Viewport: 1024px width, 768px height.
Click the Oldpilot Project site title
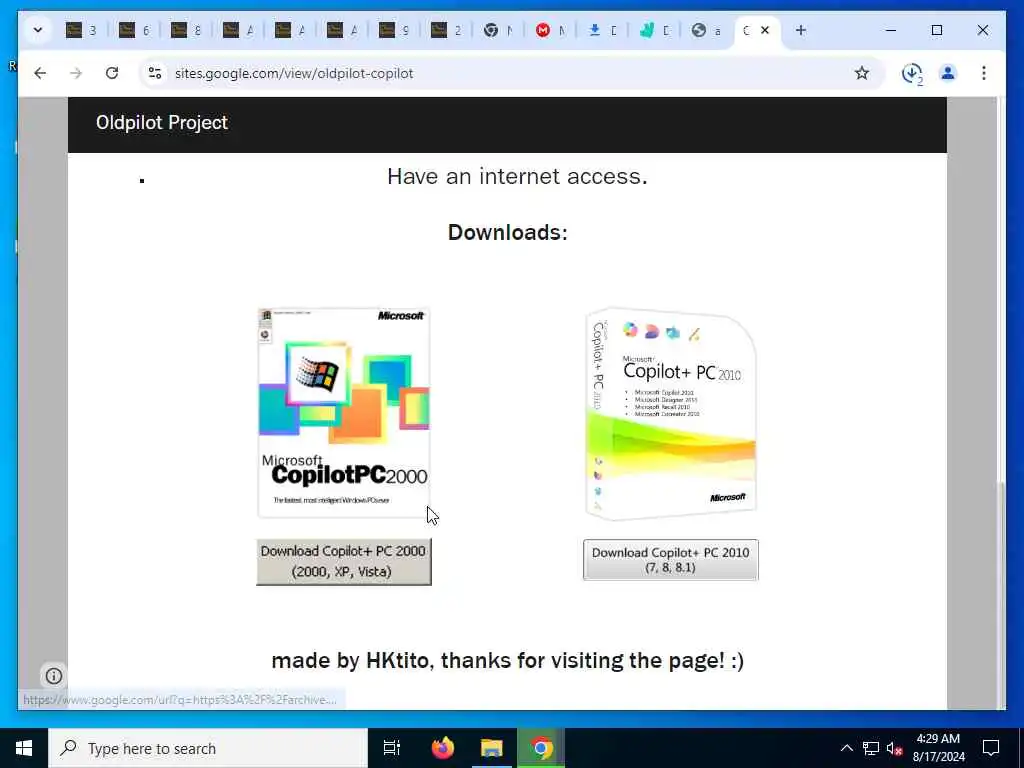[x=162, y=123]
